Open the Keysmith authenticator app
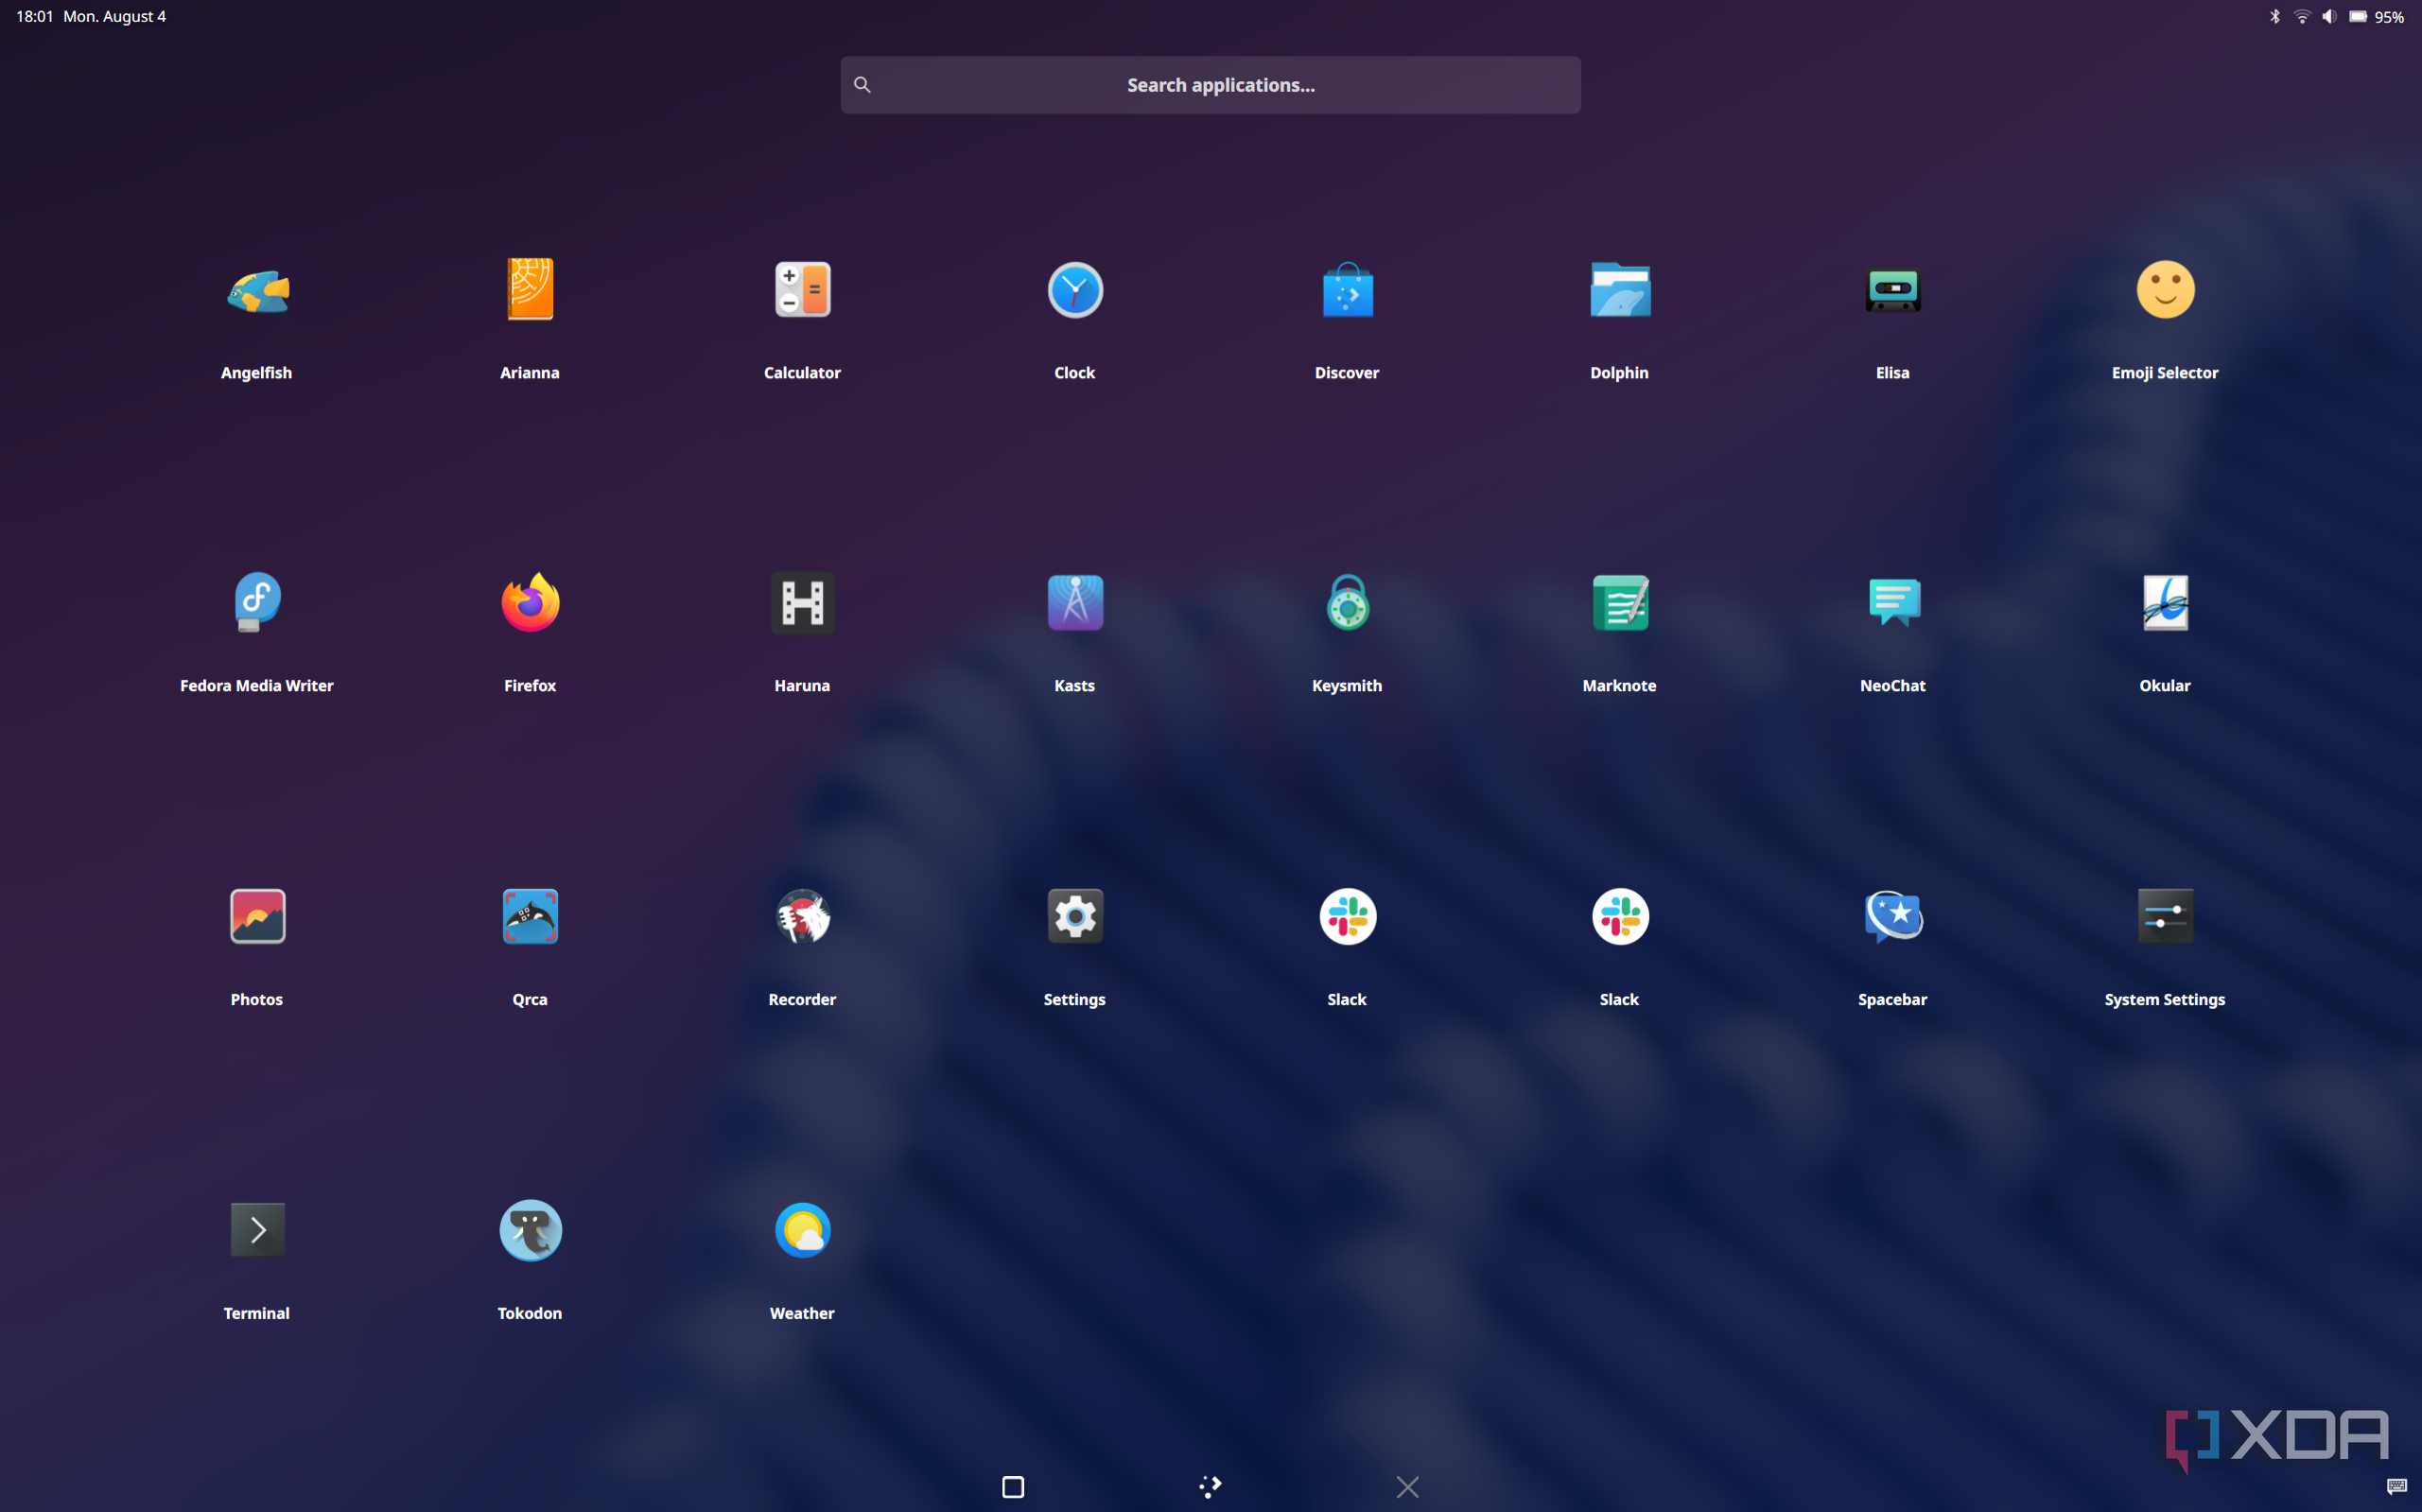 1347,603
